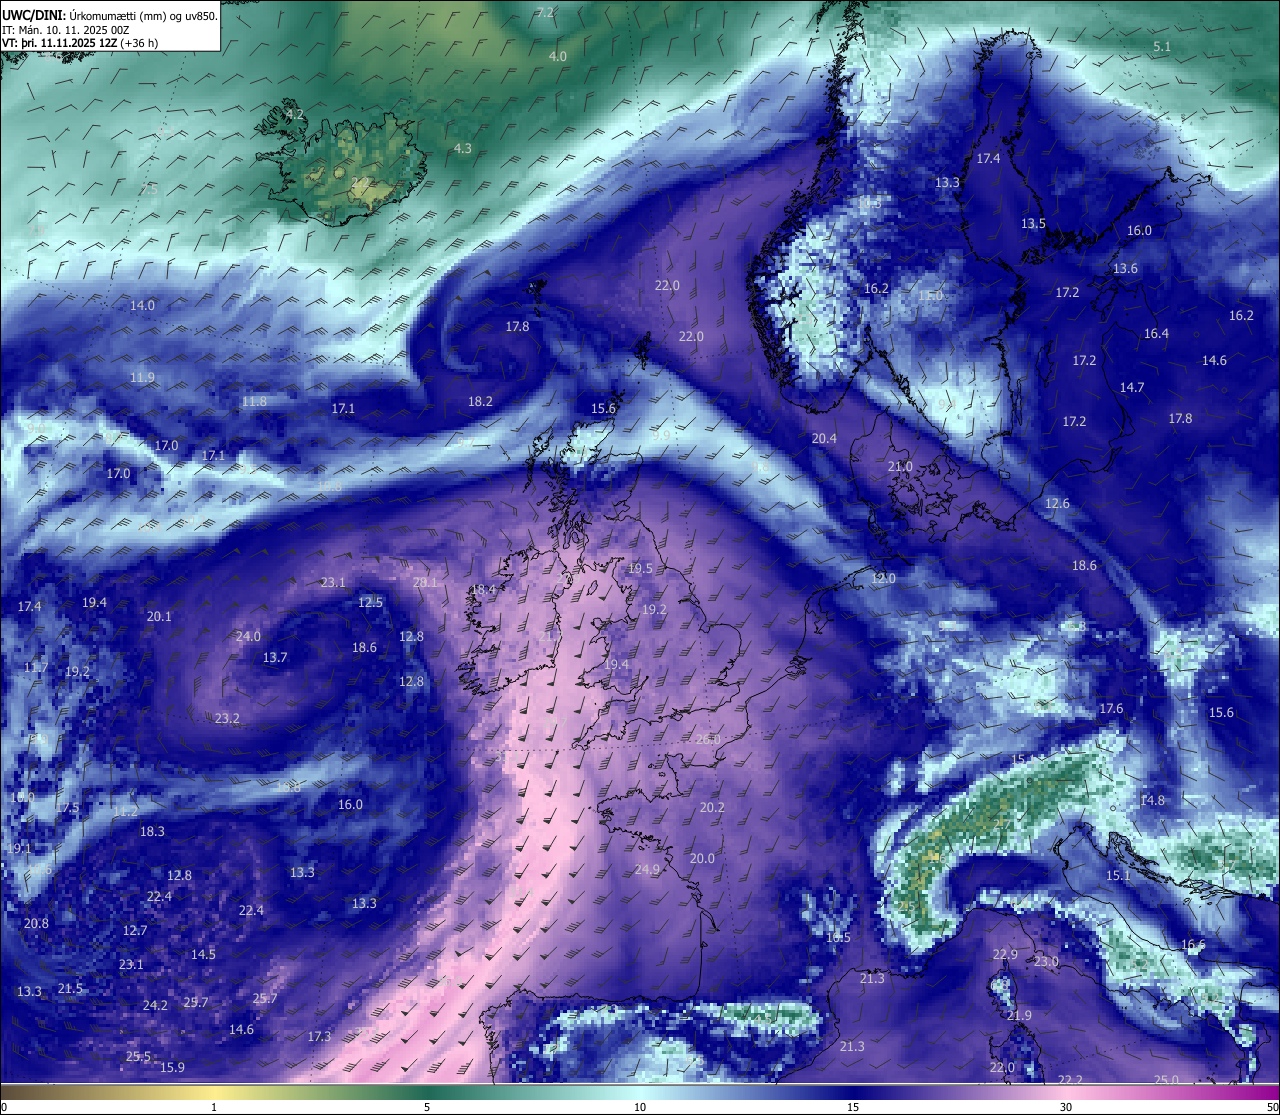Select the 21.9 value near Corsica
1280x1115 pixels.
(1019, 1016)
